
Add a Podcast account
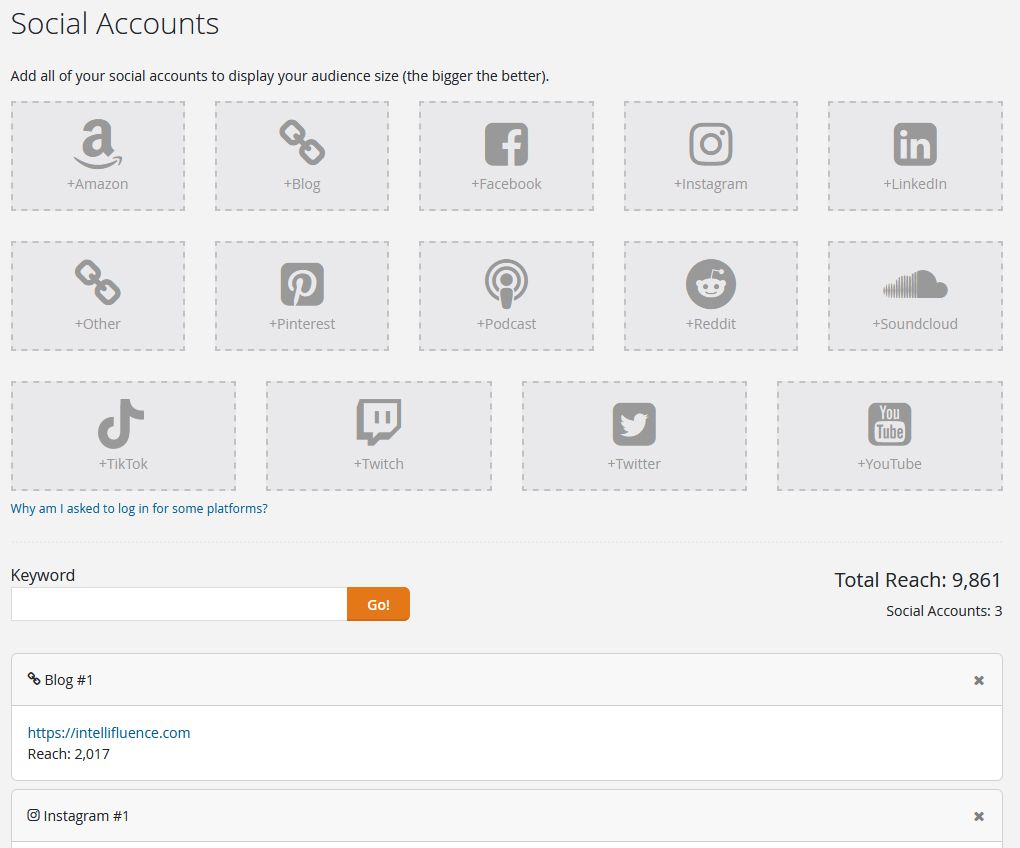(506, 296)
